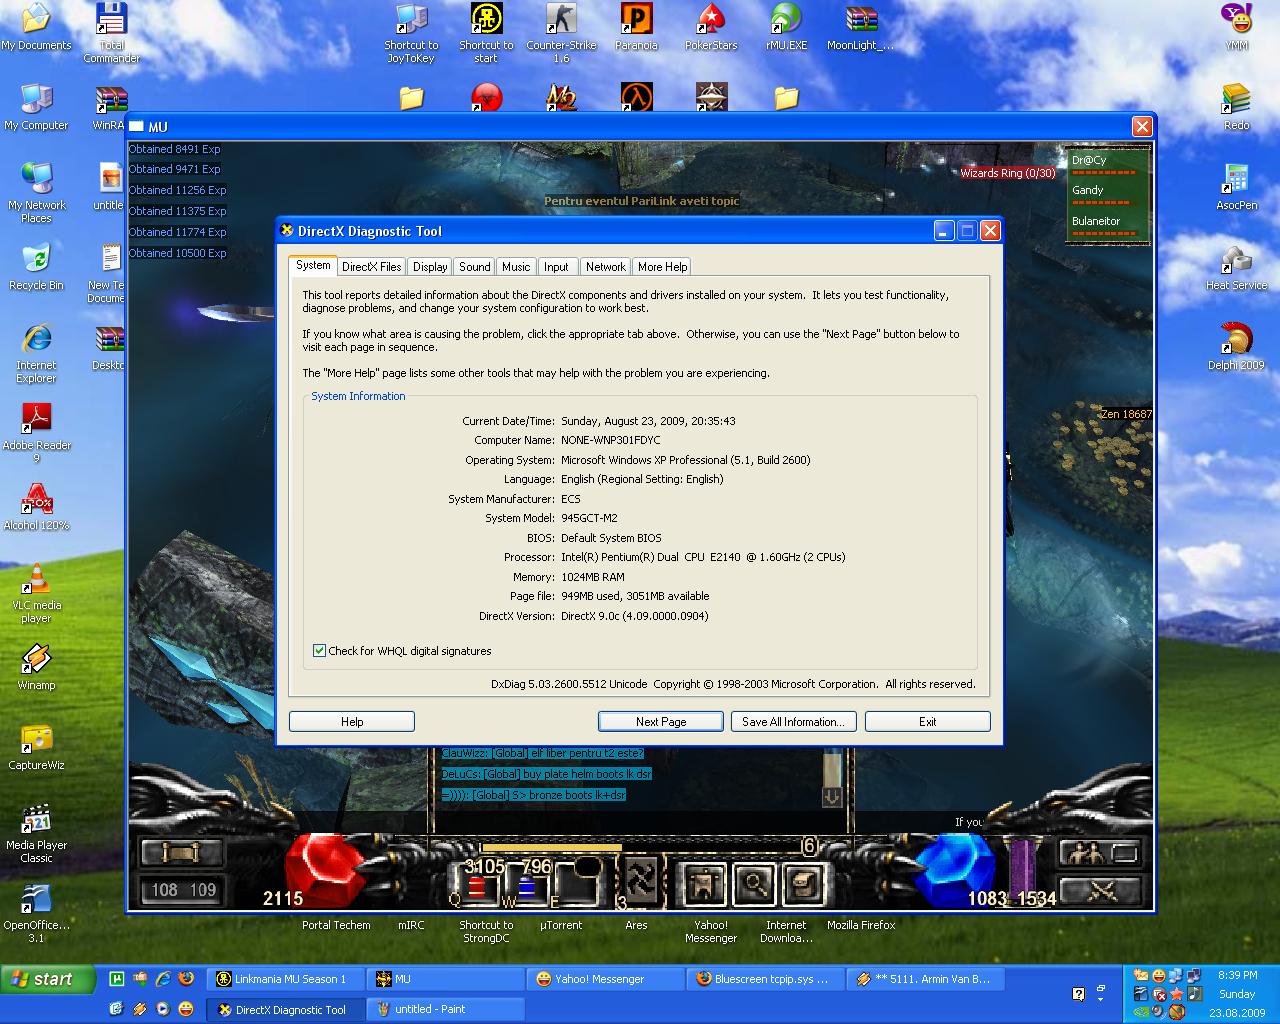
Task: Open the Heat Service desktop icon
Action: pos(1236,267)
